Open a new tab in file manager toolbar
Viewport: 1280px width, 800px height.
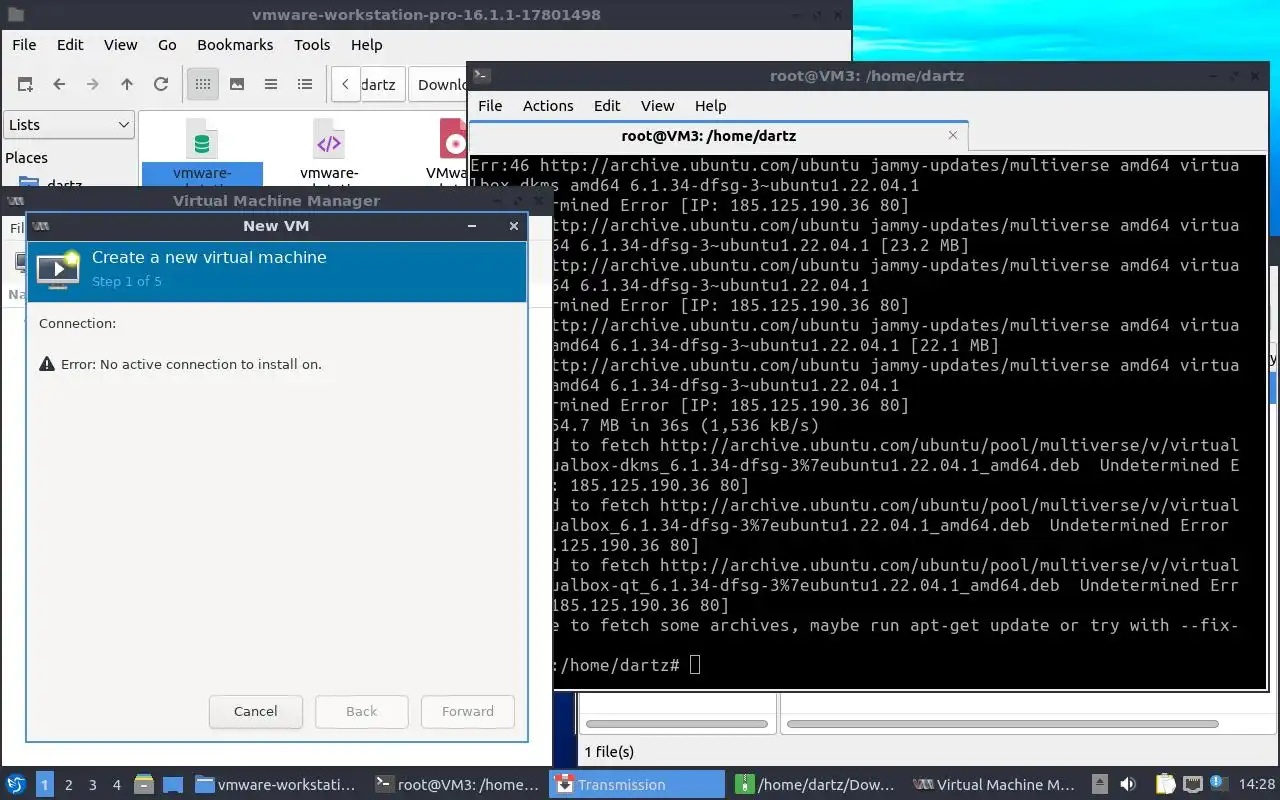25,84
